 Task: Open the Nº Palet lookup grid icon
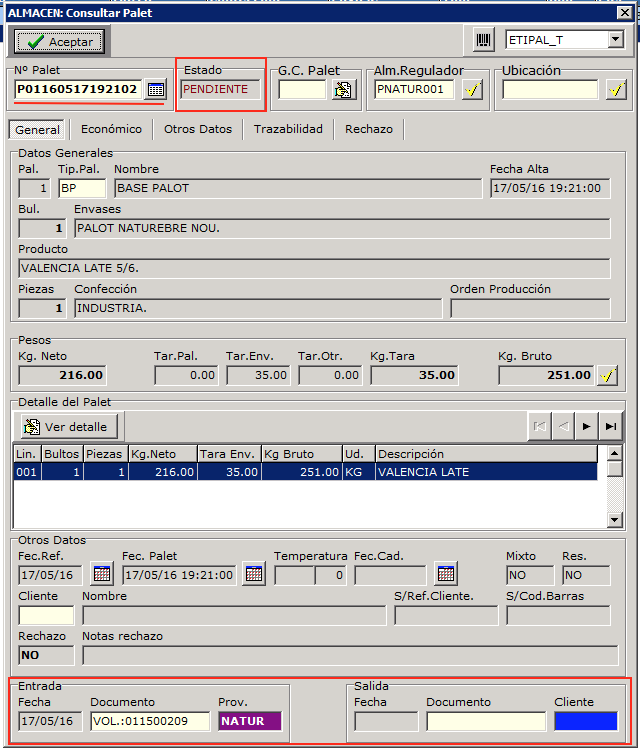pos(155,90)
